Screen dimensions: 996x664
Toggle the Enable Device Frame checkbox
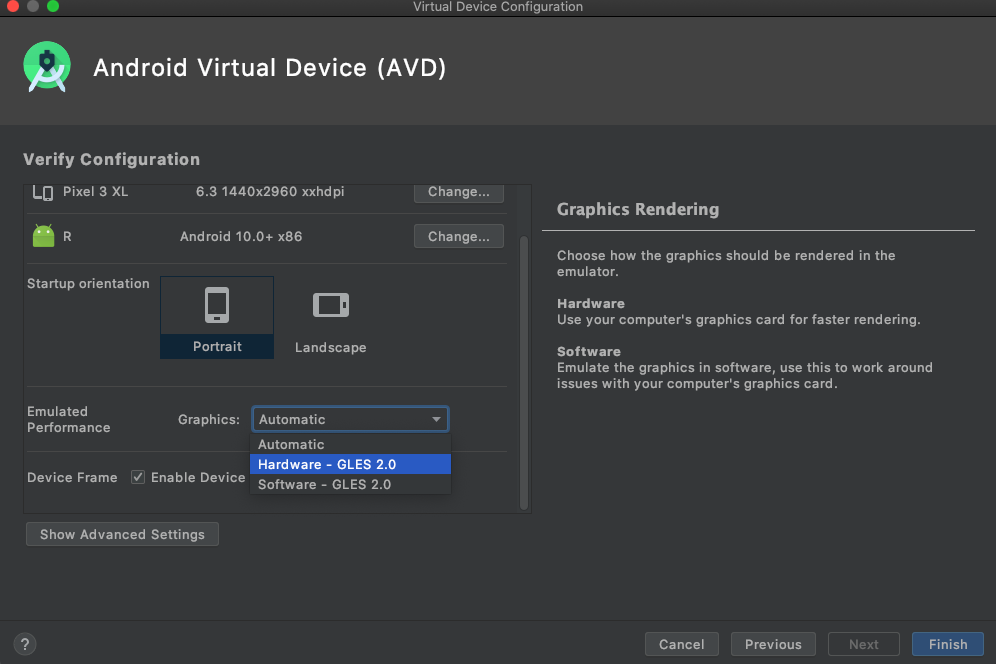138,477
